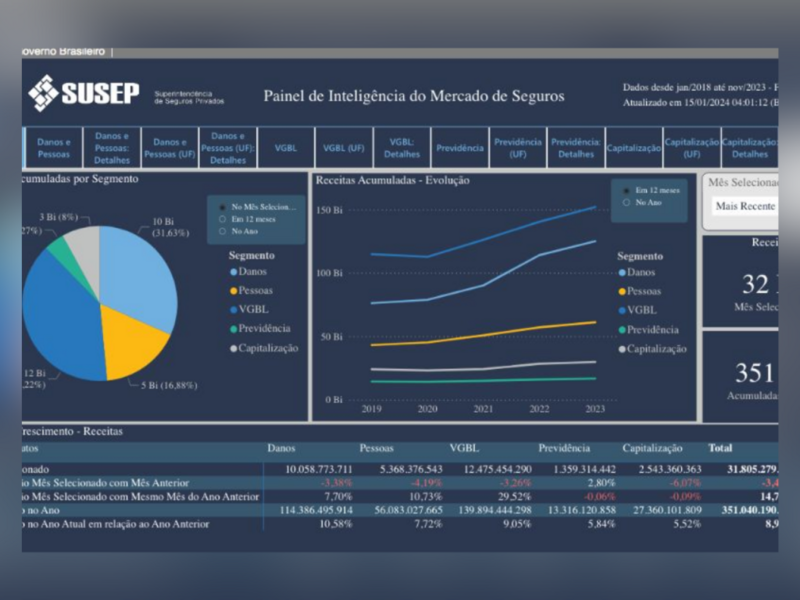Click the Capitalização legend marker beside the pie chart
800x600 pixels.
click(x=234, y=348)
